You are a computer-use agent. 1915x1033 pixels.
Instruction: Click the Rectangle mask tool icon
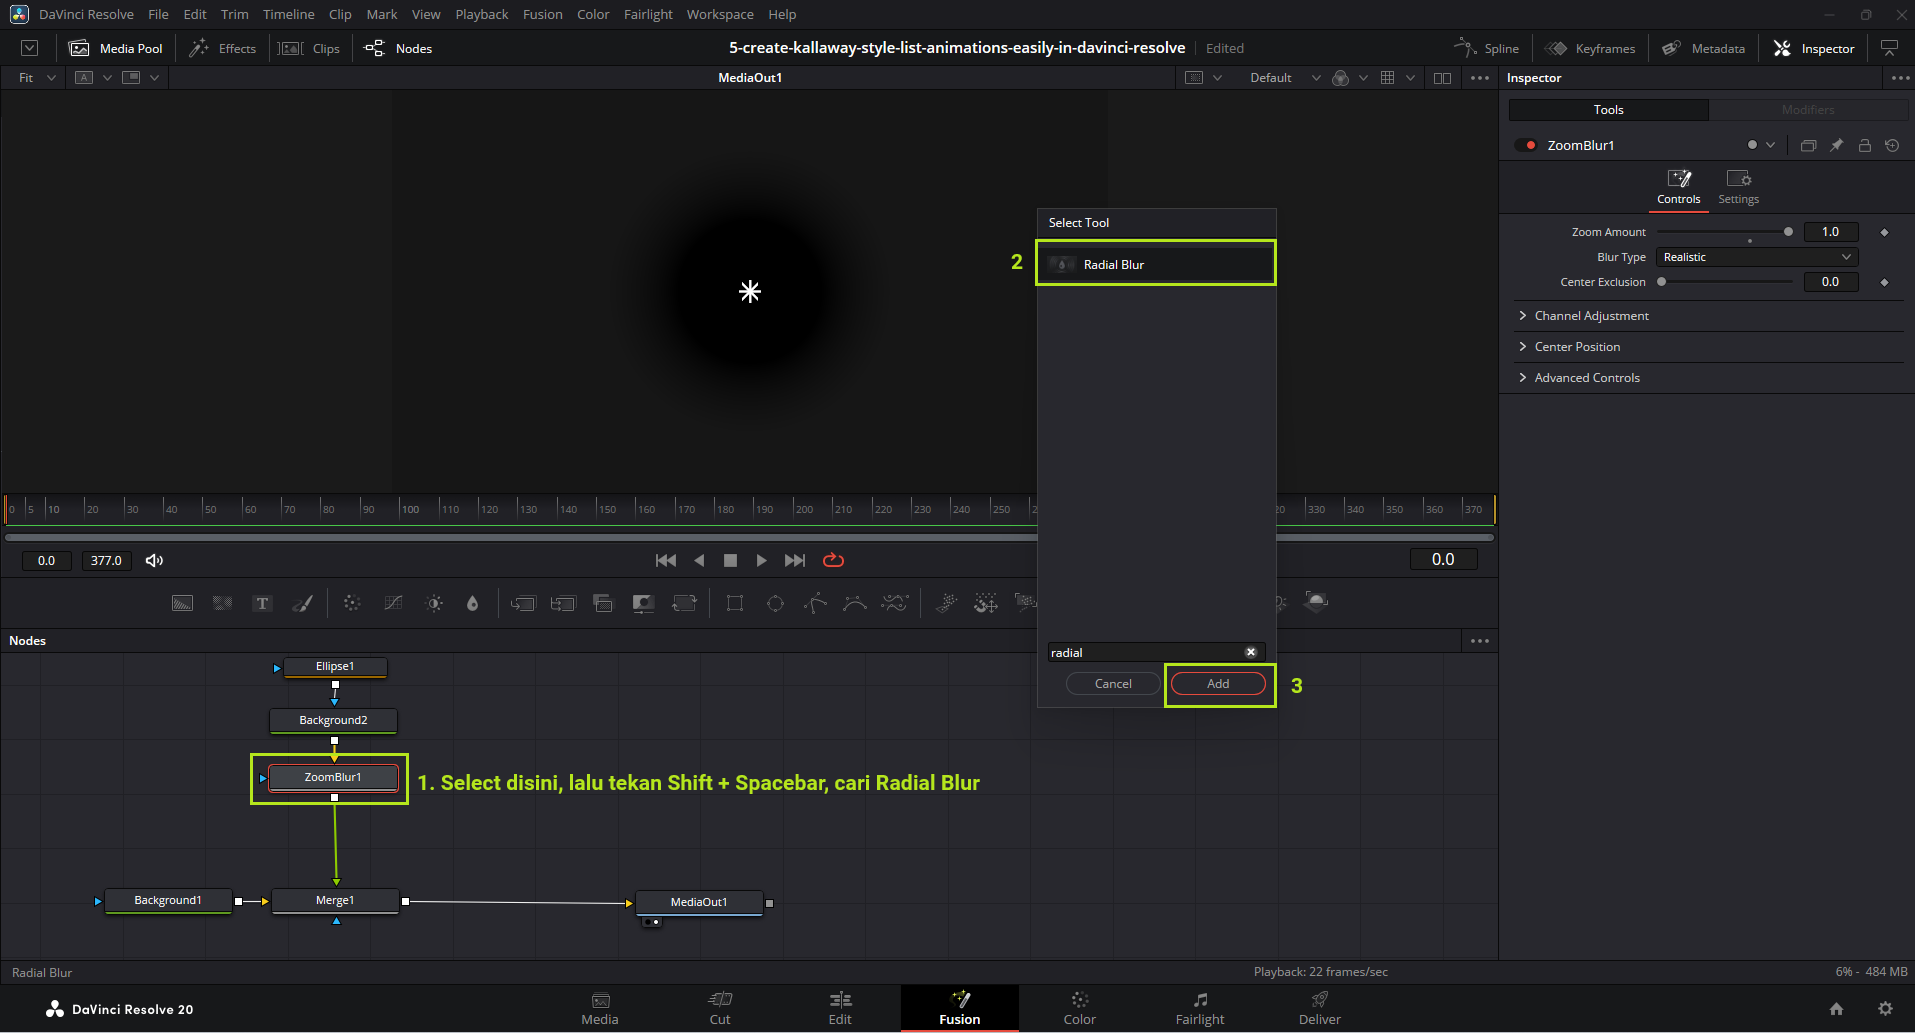click(735, 603)
